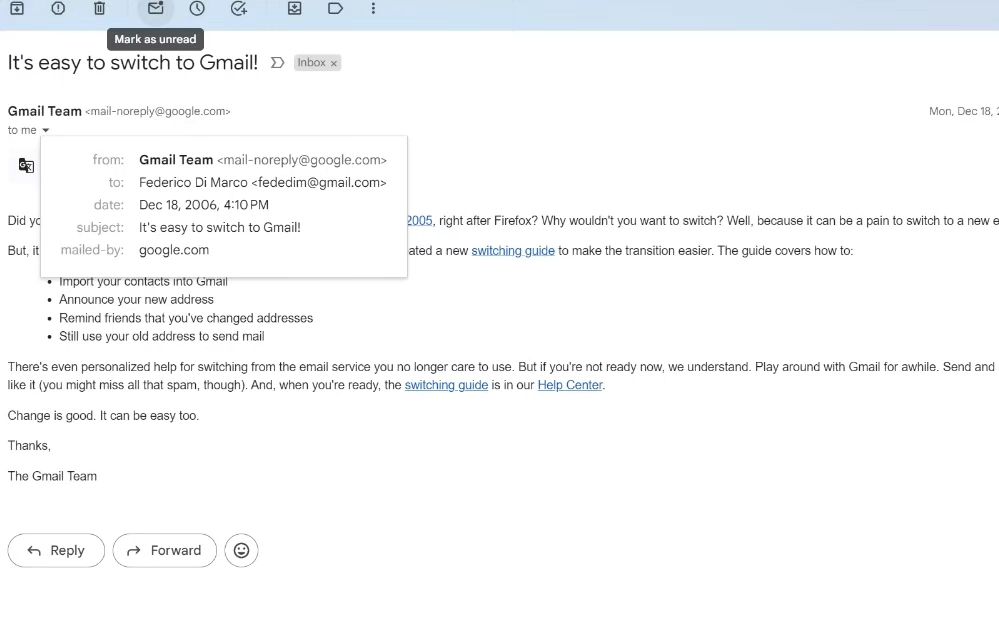
Task: Click the mailed-by value "google.com"
Action: [174, 250]
